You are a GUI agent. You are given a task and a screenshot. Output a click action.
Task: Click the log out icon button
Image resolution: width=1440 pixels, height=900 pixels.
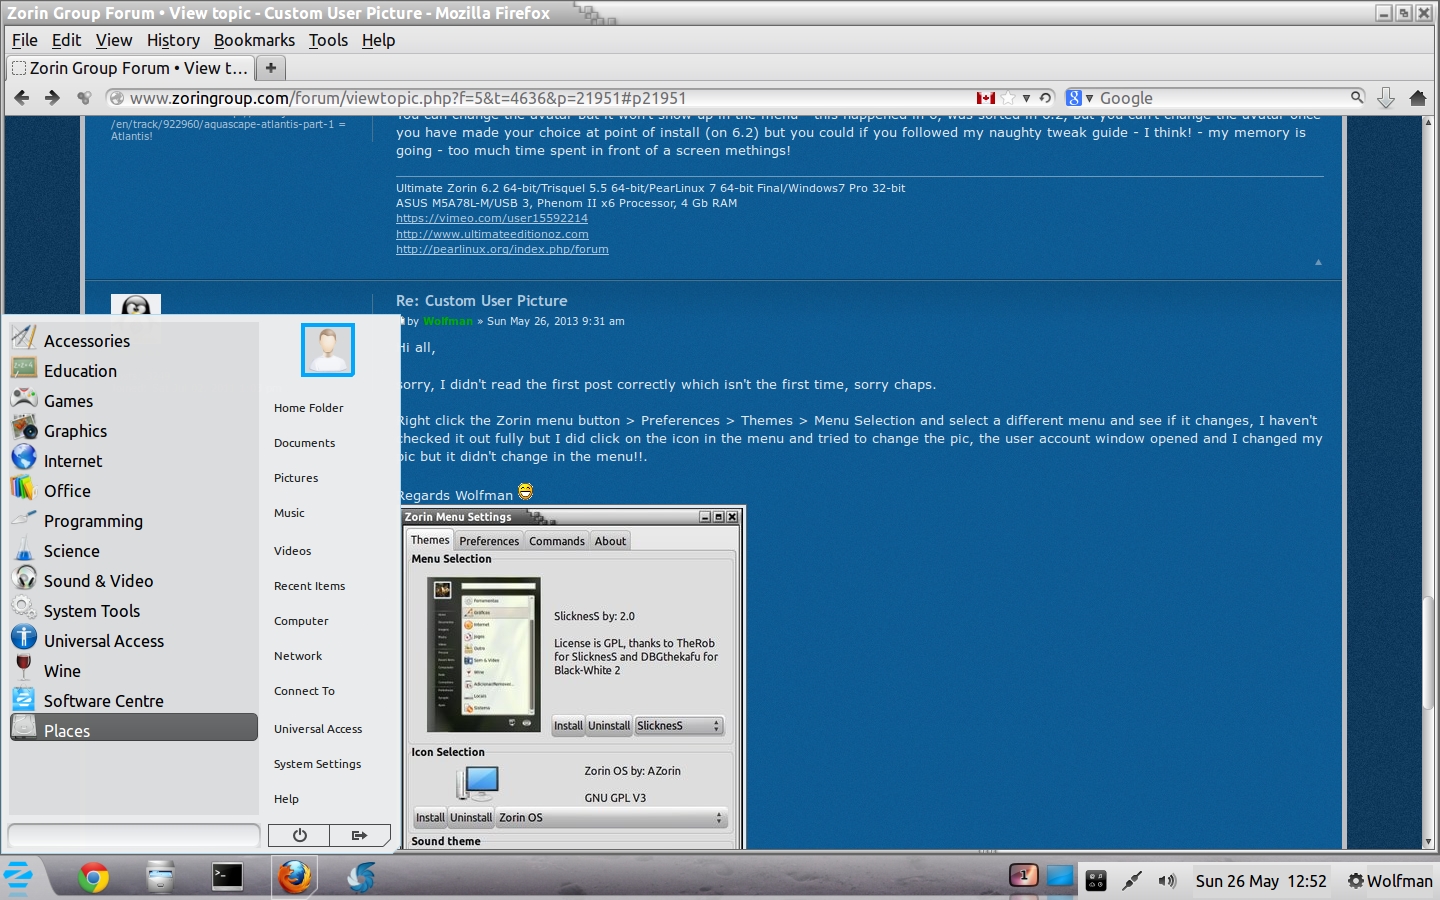(359, 835)
